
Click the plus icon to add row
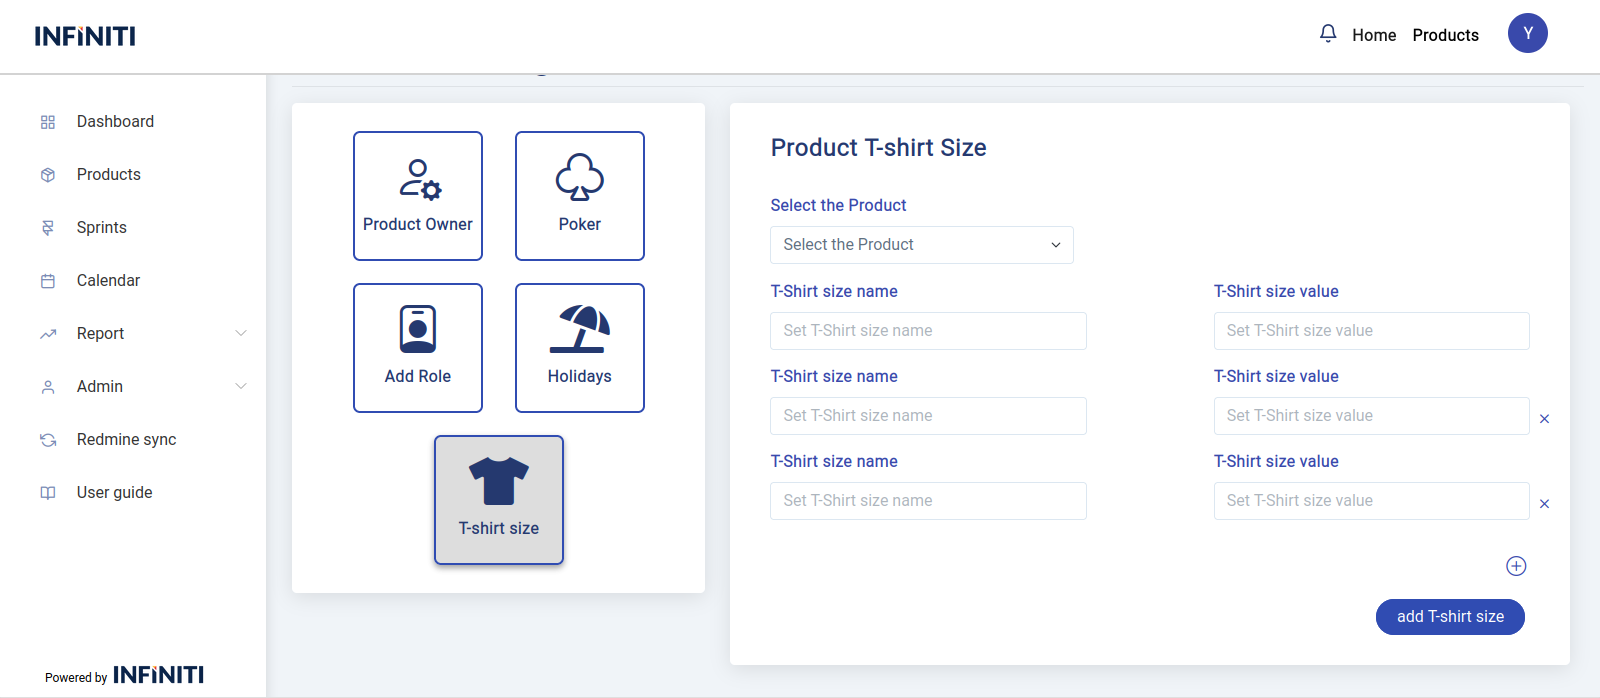pyautogui.click(x=1516, y=566)
